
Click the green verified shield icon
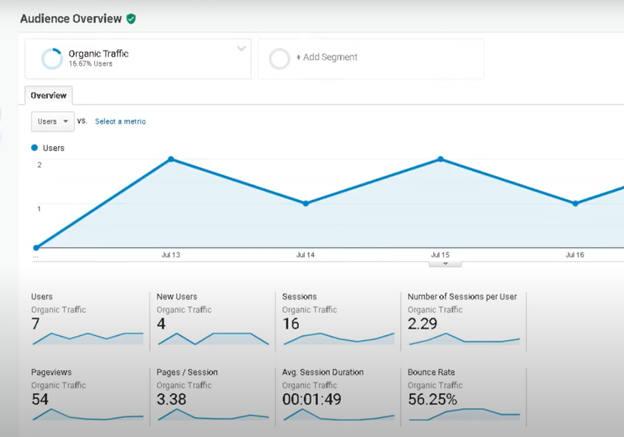click(x=131, y=18)
